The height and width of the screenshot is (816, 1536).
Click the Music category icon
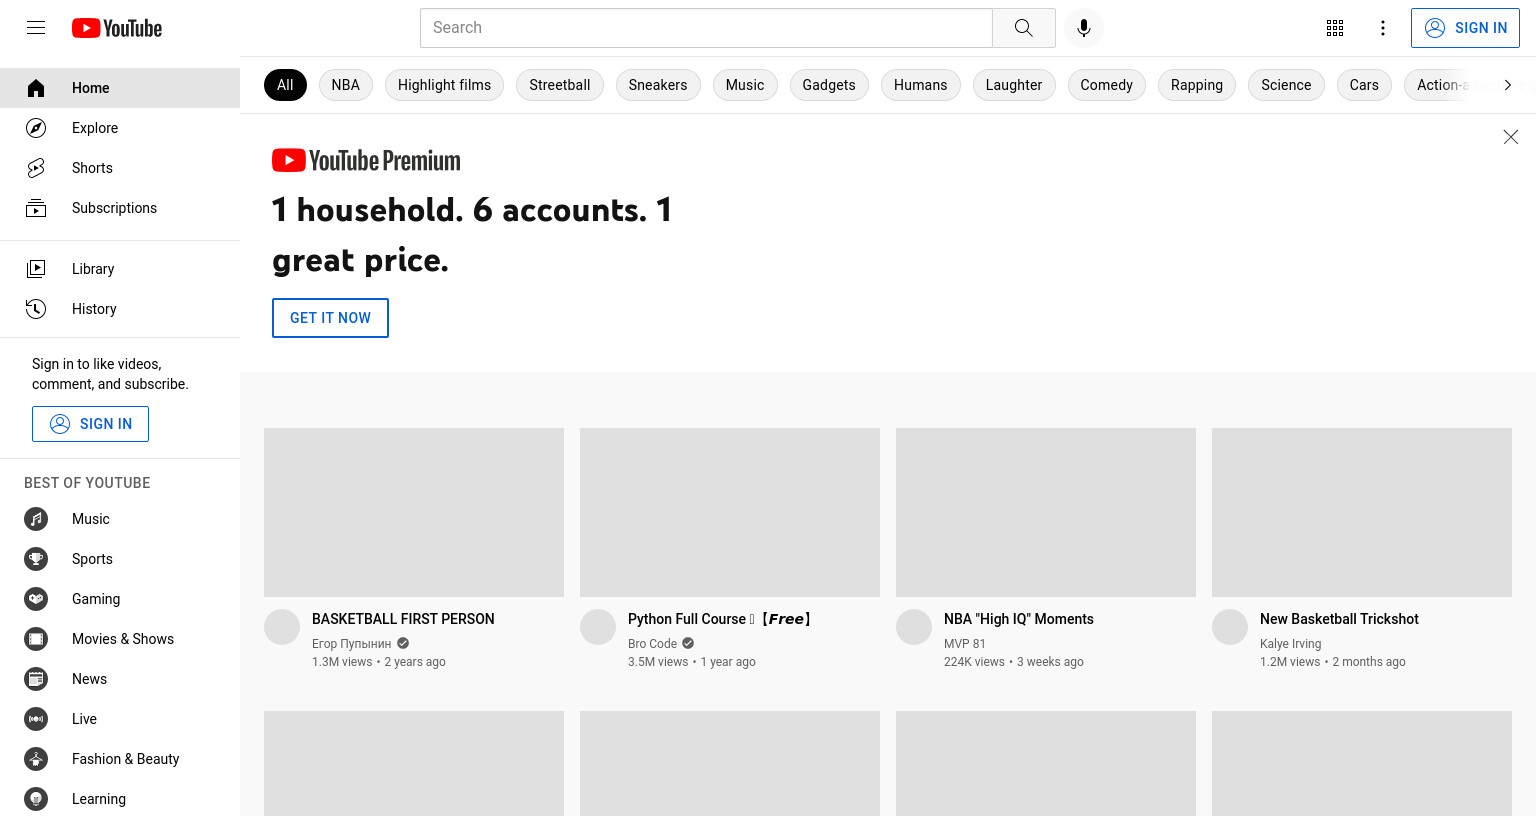[x=36, y=519]
